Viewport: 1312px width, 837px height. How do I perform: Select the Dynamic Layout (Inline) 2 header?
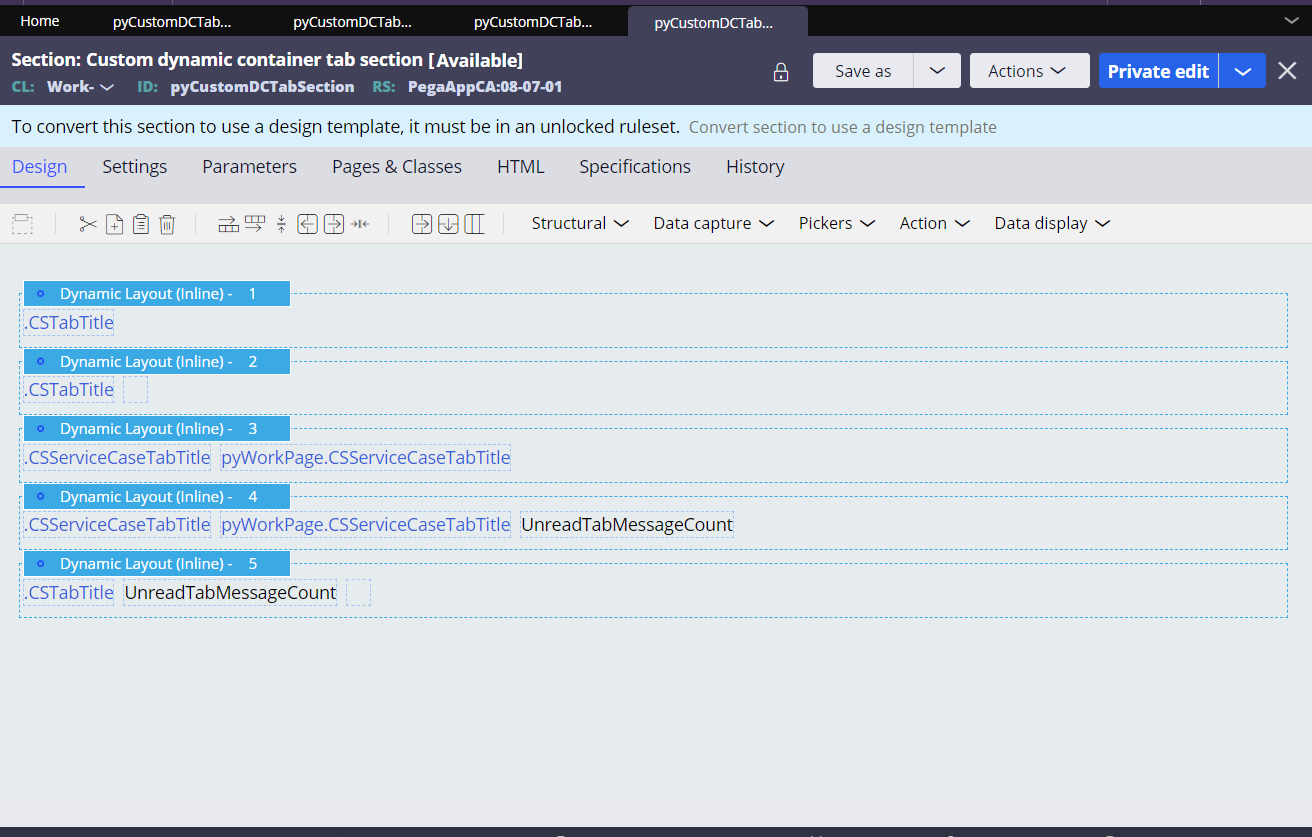tap(157, 361)
